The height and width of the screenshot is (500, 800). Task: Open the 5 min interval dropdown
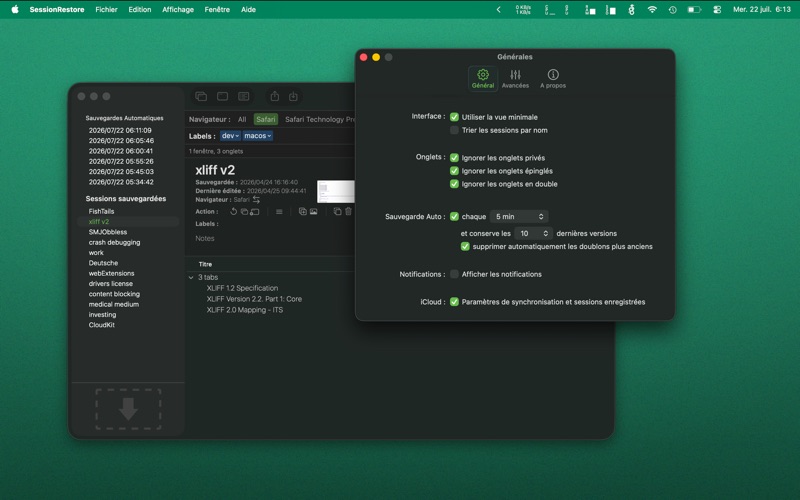coord(519,216)
